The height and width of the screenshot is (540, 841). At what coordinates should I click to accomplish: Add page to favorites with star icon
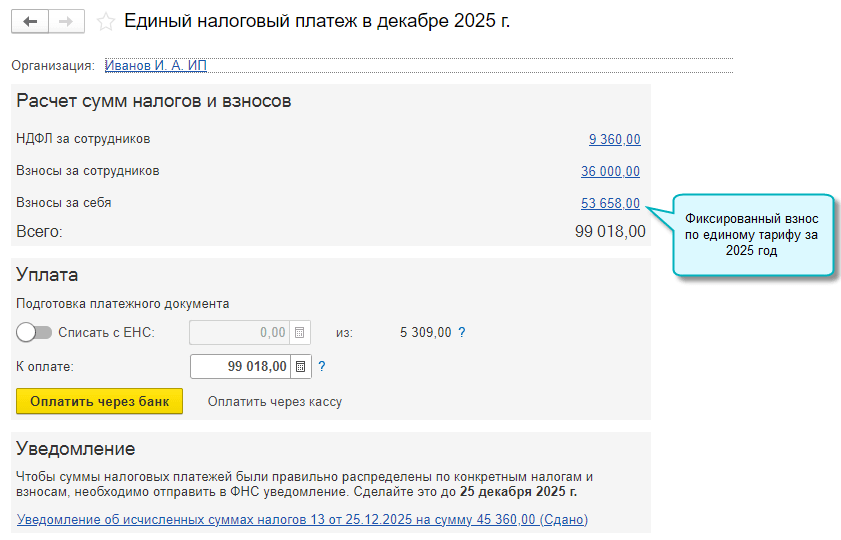[x=106, y=21]
